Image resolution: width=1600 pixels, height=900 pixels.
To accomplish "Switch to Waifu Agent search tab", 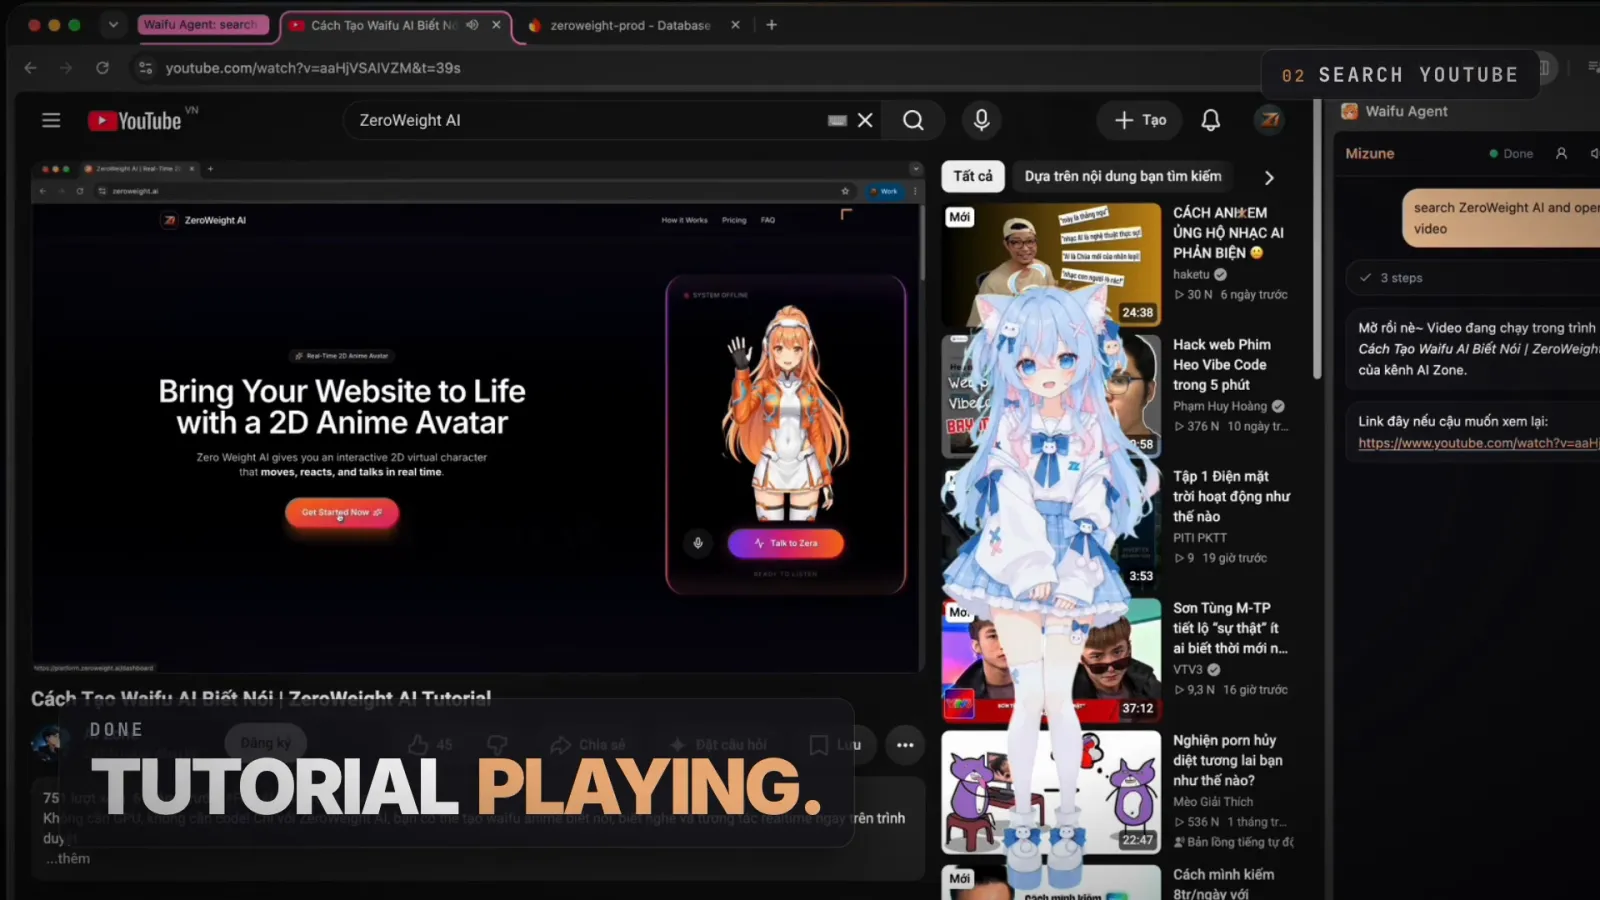I will tap(200, 25).
